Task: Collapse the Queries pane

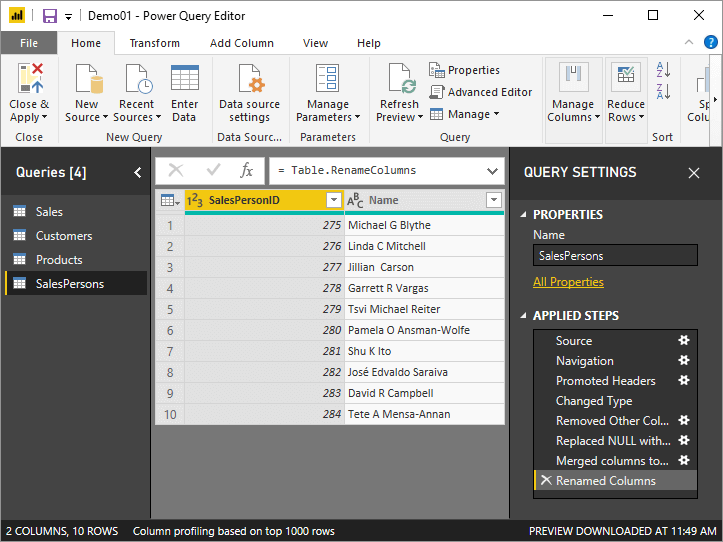Action: pos(137,173)
